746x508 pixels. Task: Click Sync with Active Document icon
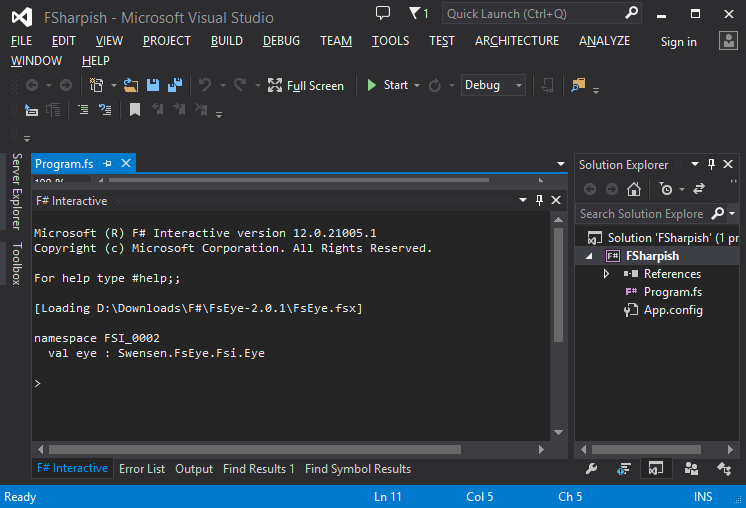pos(699,189)
